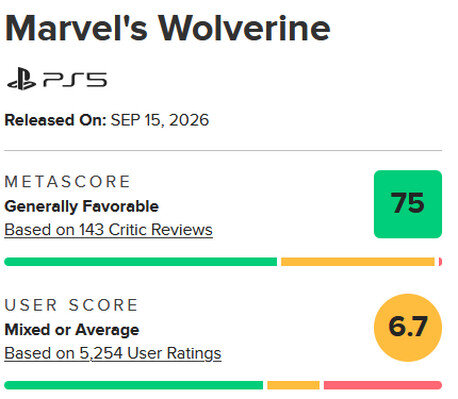Click the yellow mixed critic reviews bar
Image resolution: width=458 pixels, height=399 pixels.
tap(358, 262)
